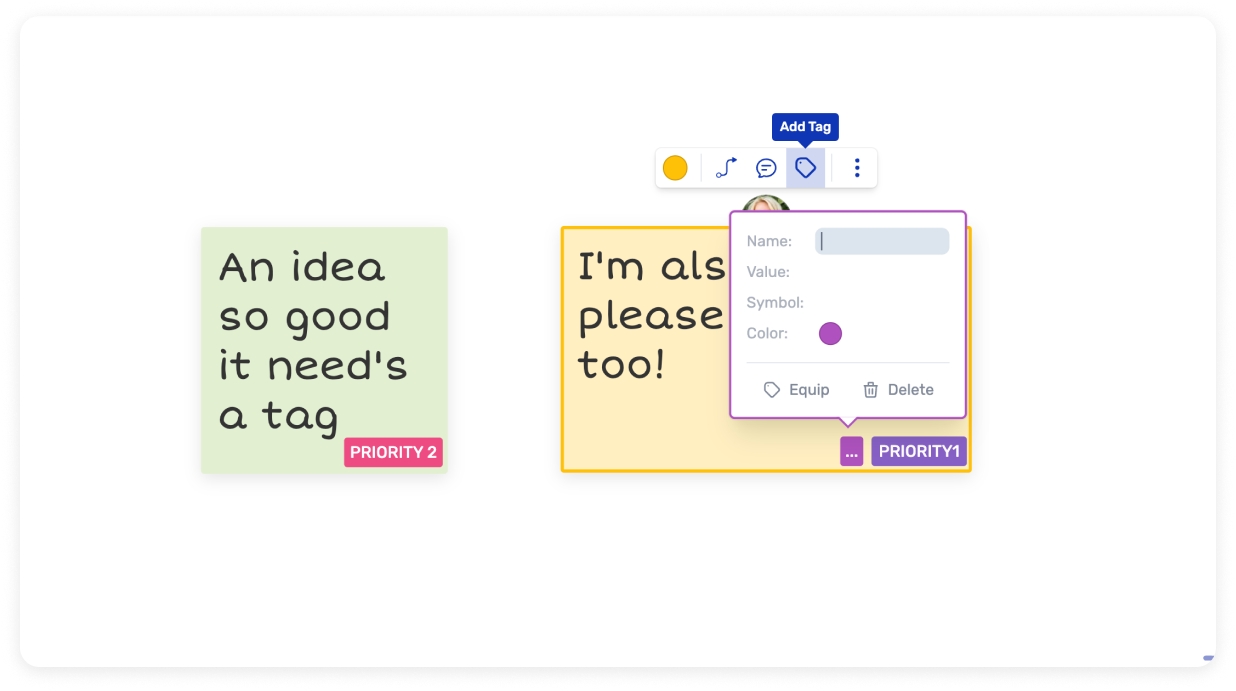The image size is (1236, 691).
Task: Click the Add Tag icon in toolbar
Action: tap(806, 168)
